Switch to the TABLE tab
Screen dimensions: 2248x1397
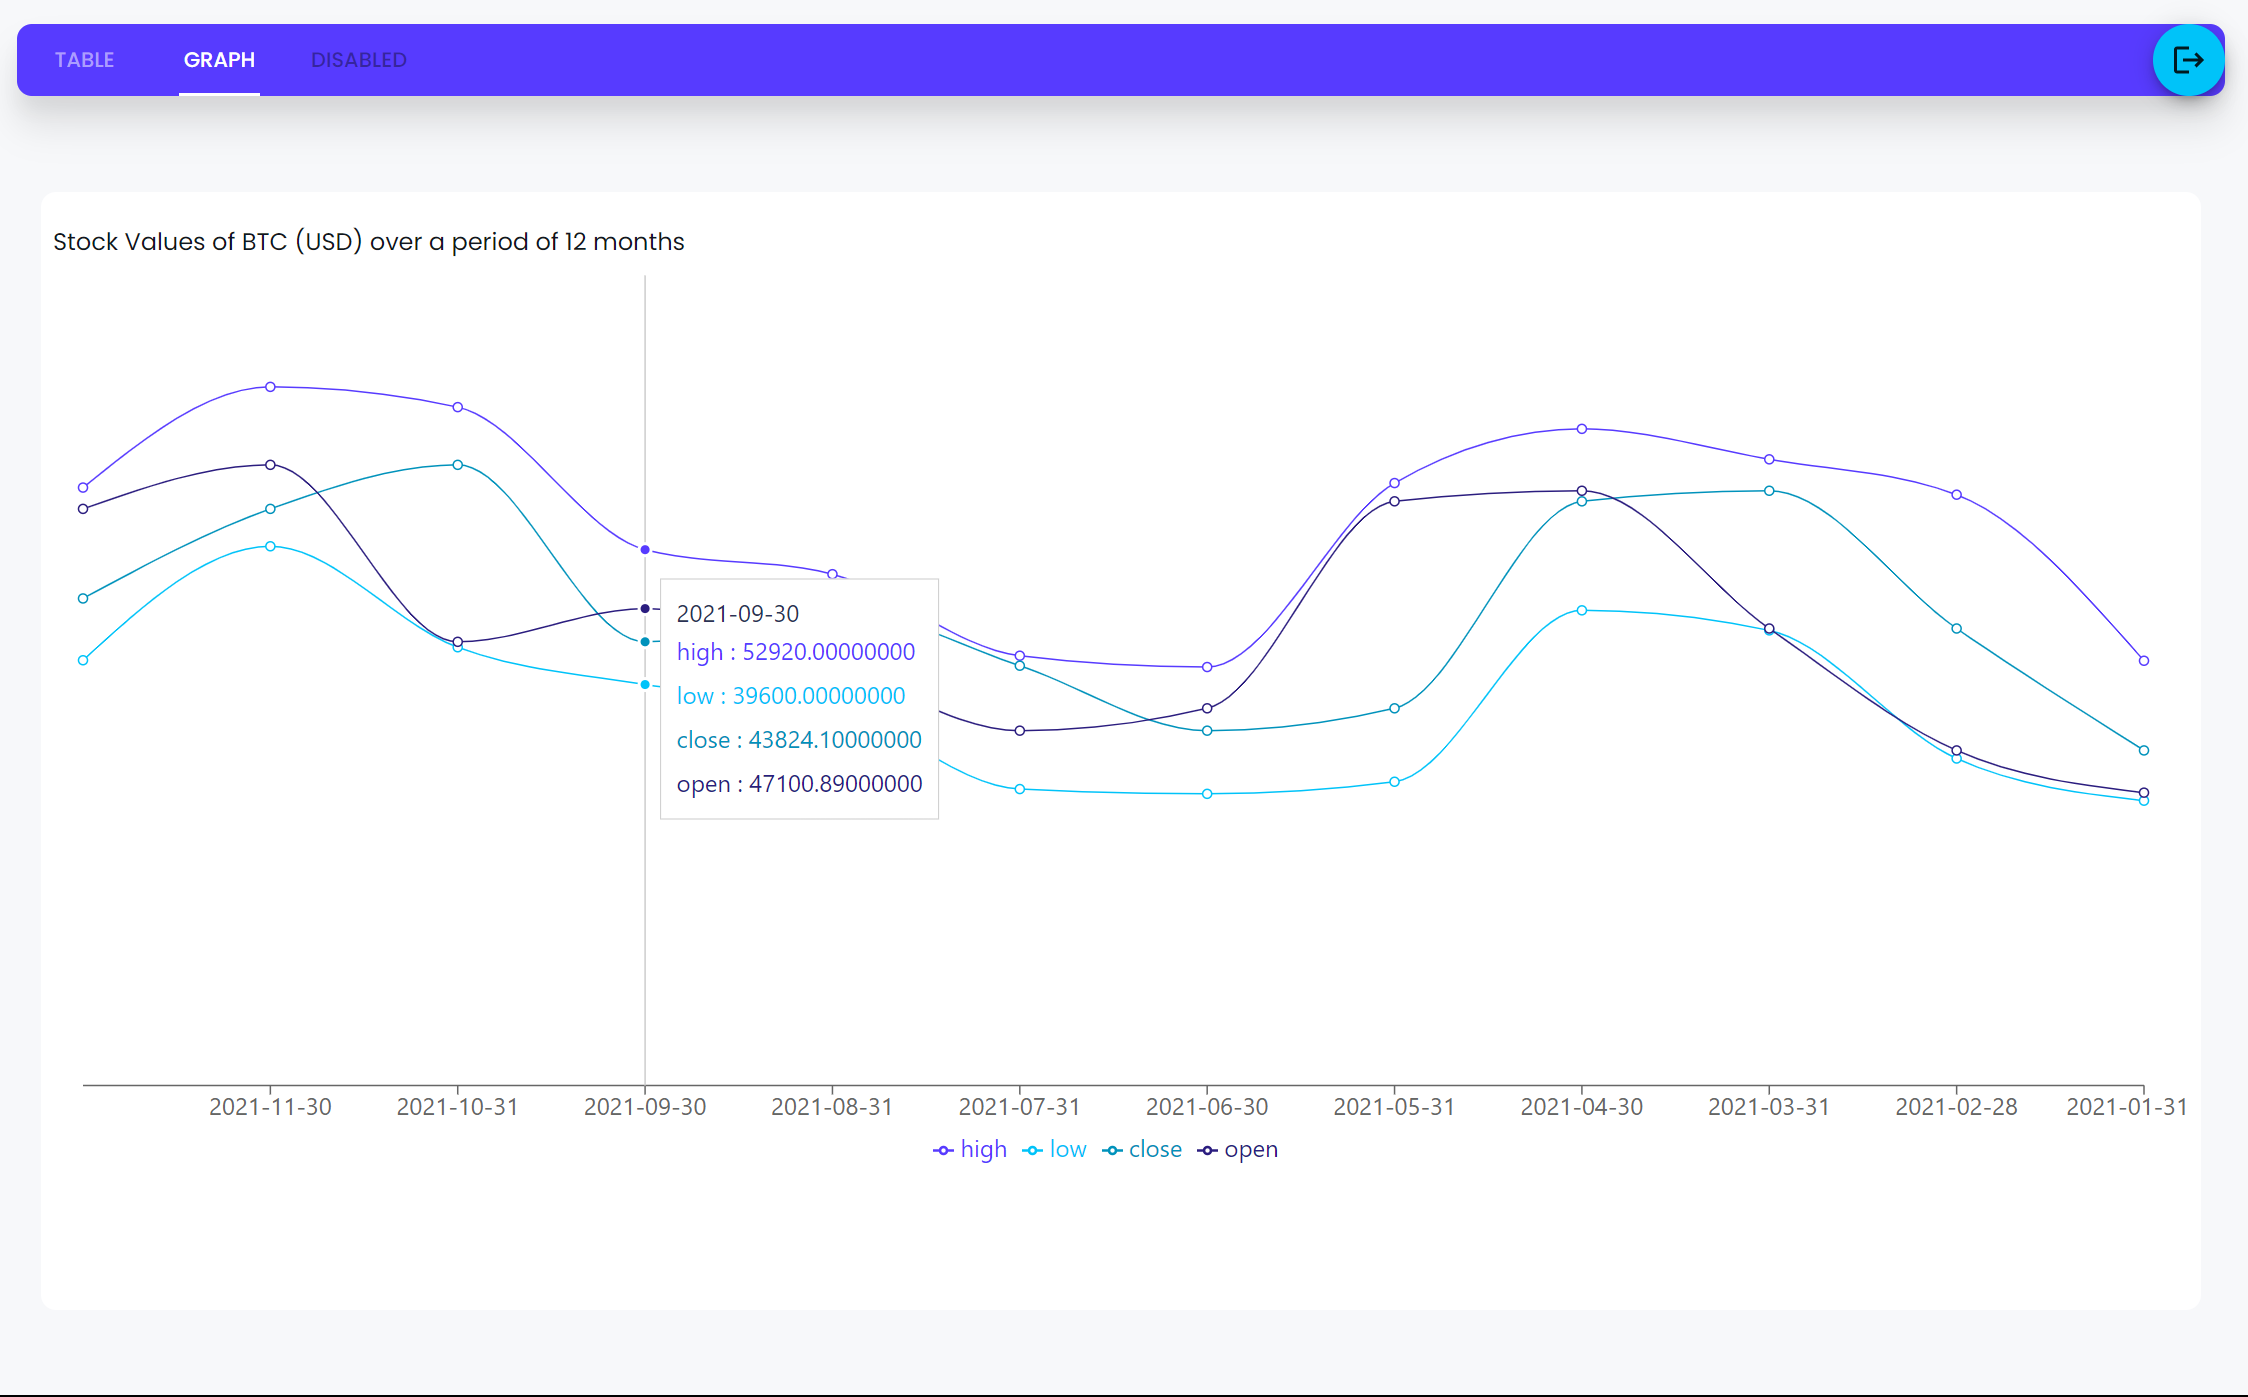click(x=85, y=60)
